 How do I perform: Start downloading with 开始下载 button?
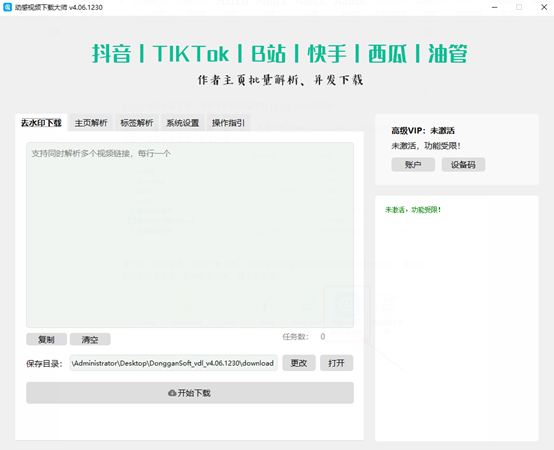pyautogui.click(x=190, y=393)
